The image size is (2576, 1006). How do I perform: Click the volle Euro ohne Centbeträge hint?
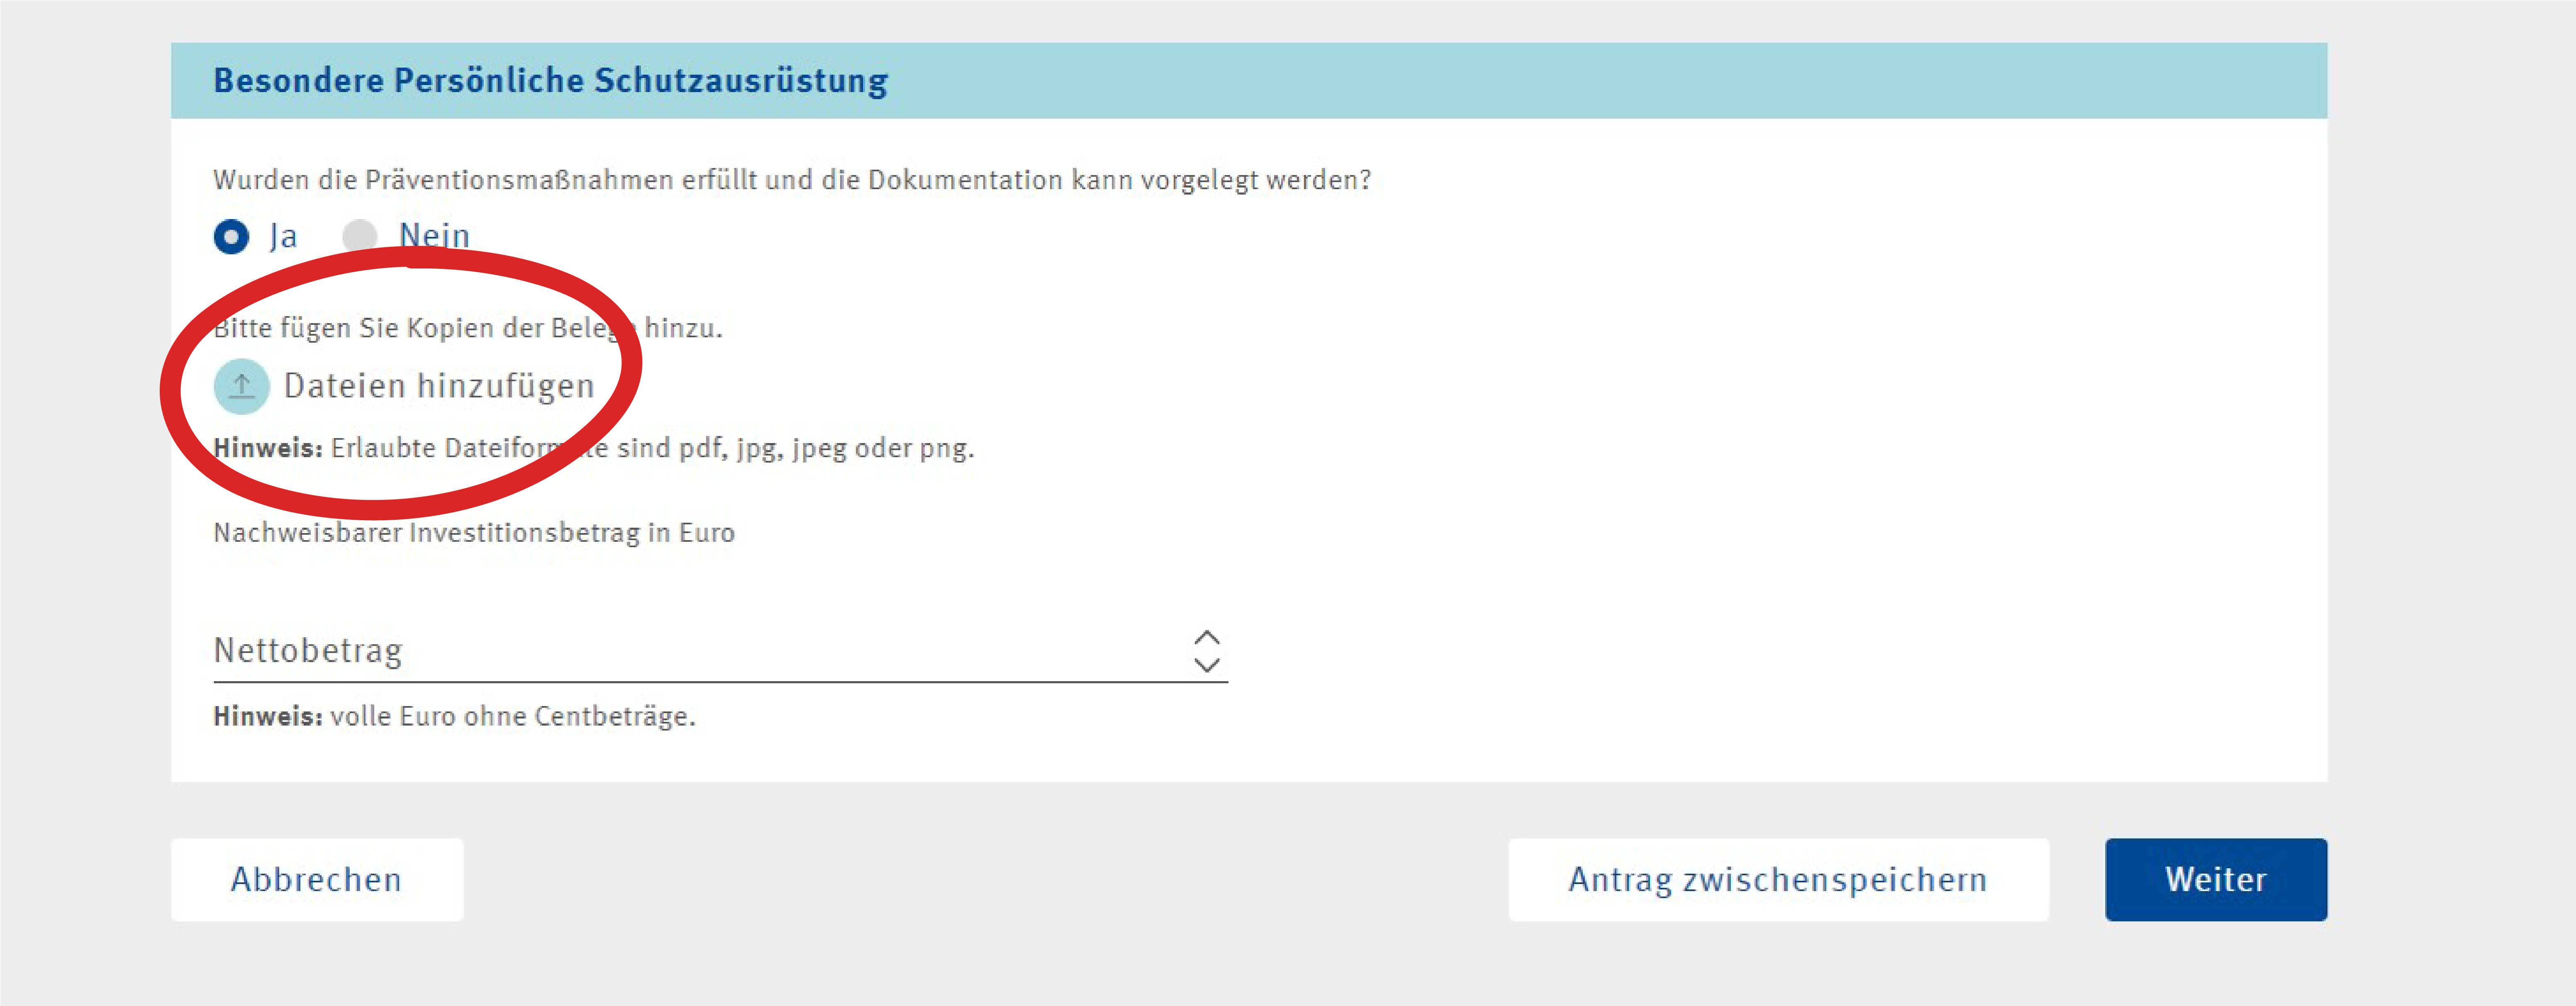coord(454,717)
